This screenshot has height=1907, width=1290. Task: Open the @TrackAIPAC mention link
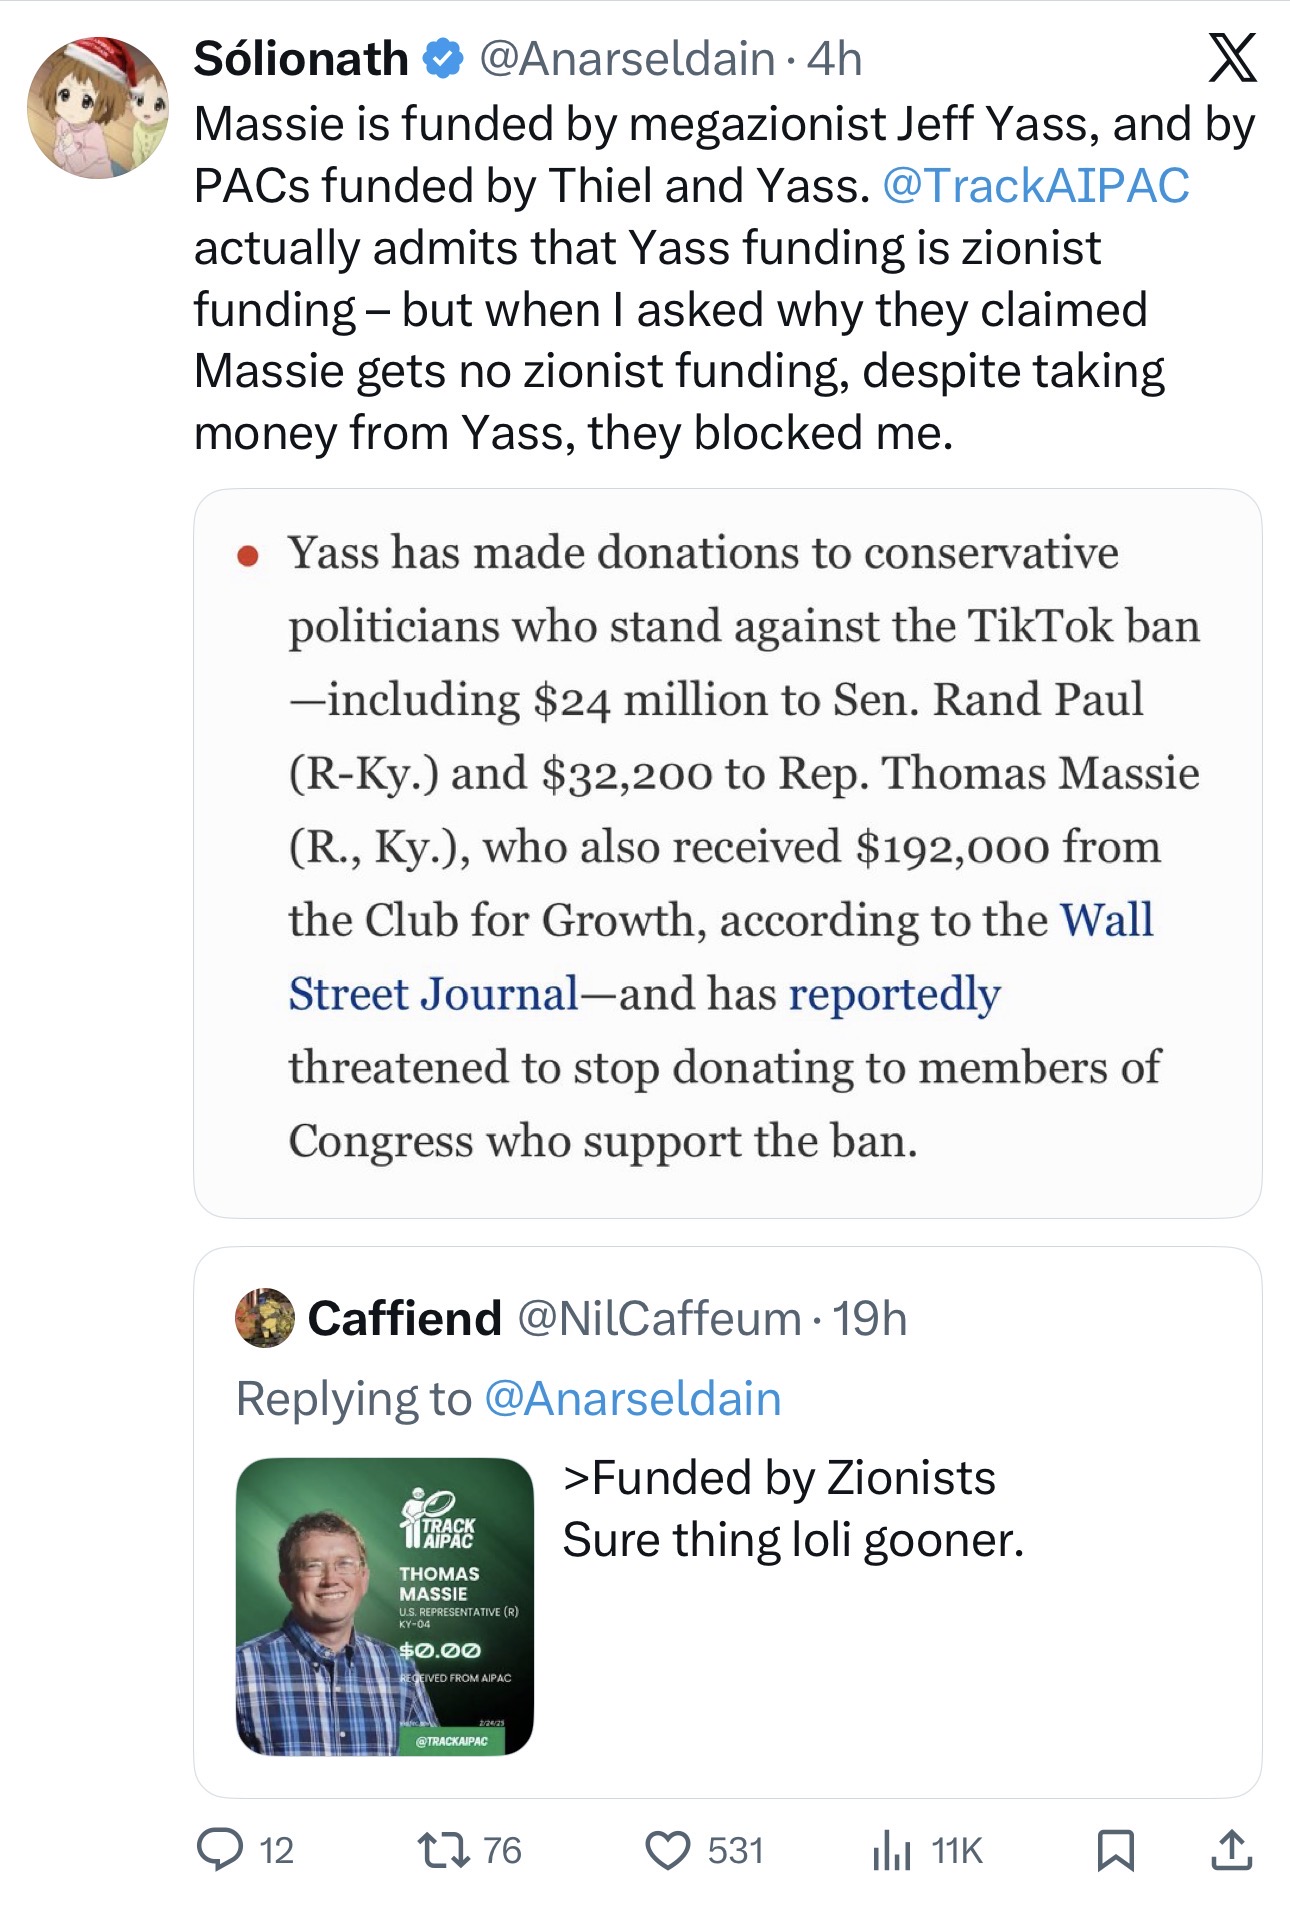click(x=1035, y=185)
